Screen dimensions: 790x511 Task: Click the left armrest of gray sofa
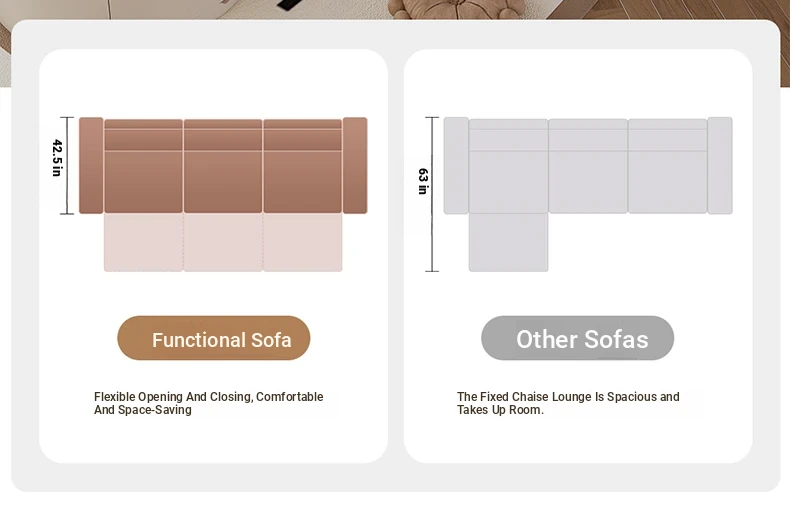(x=456, y=165)
